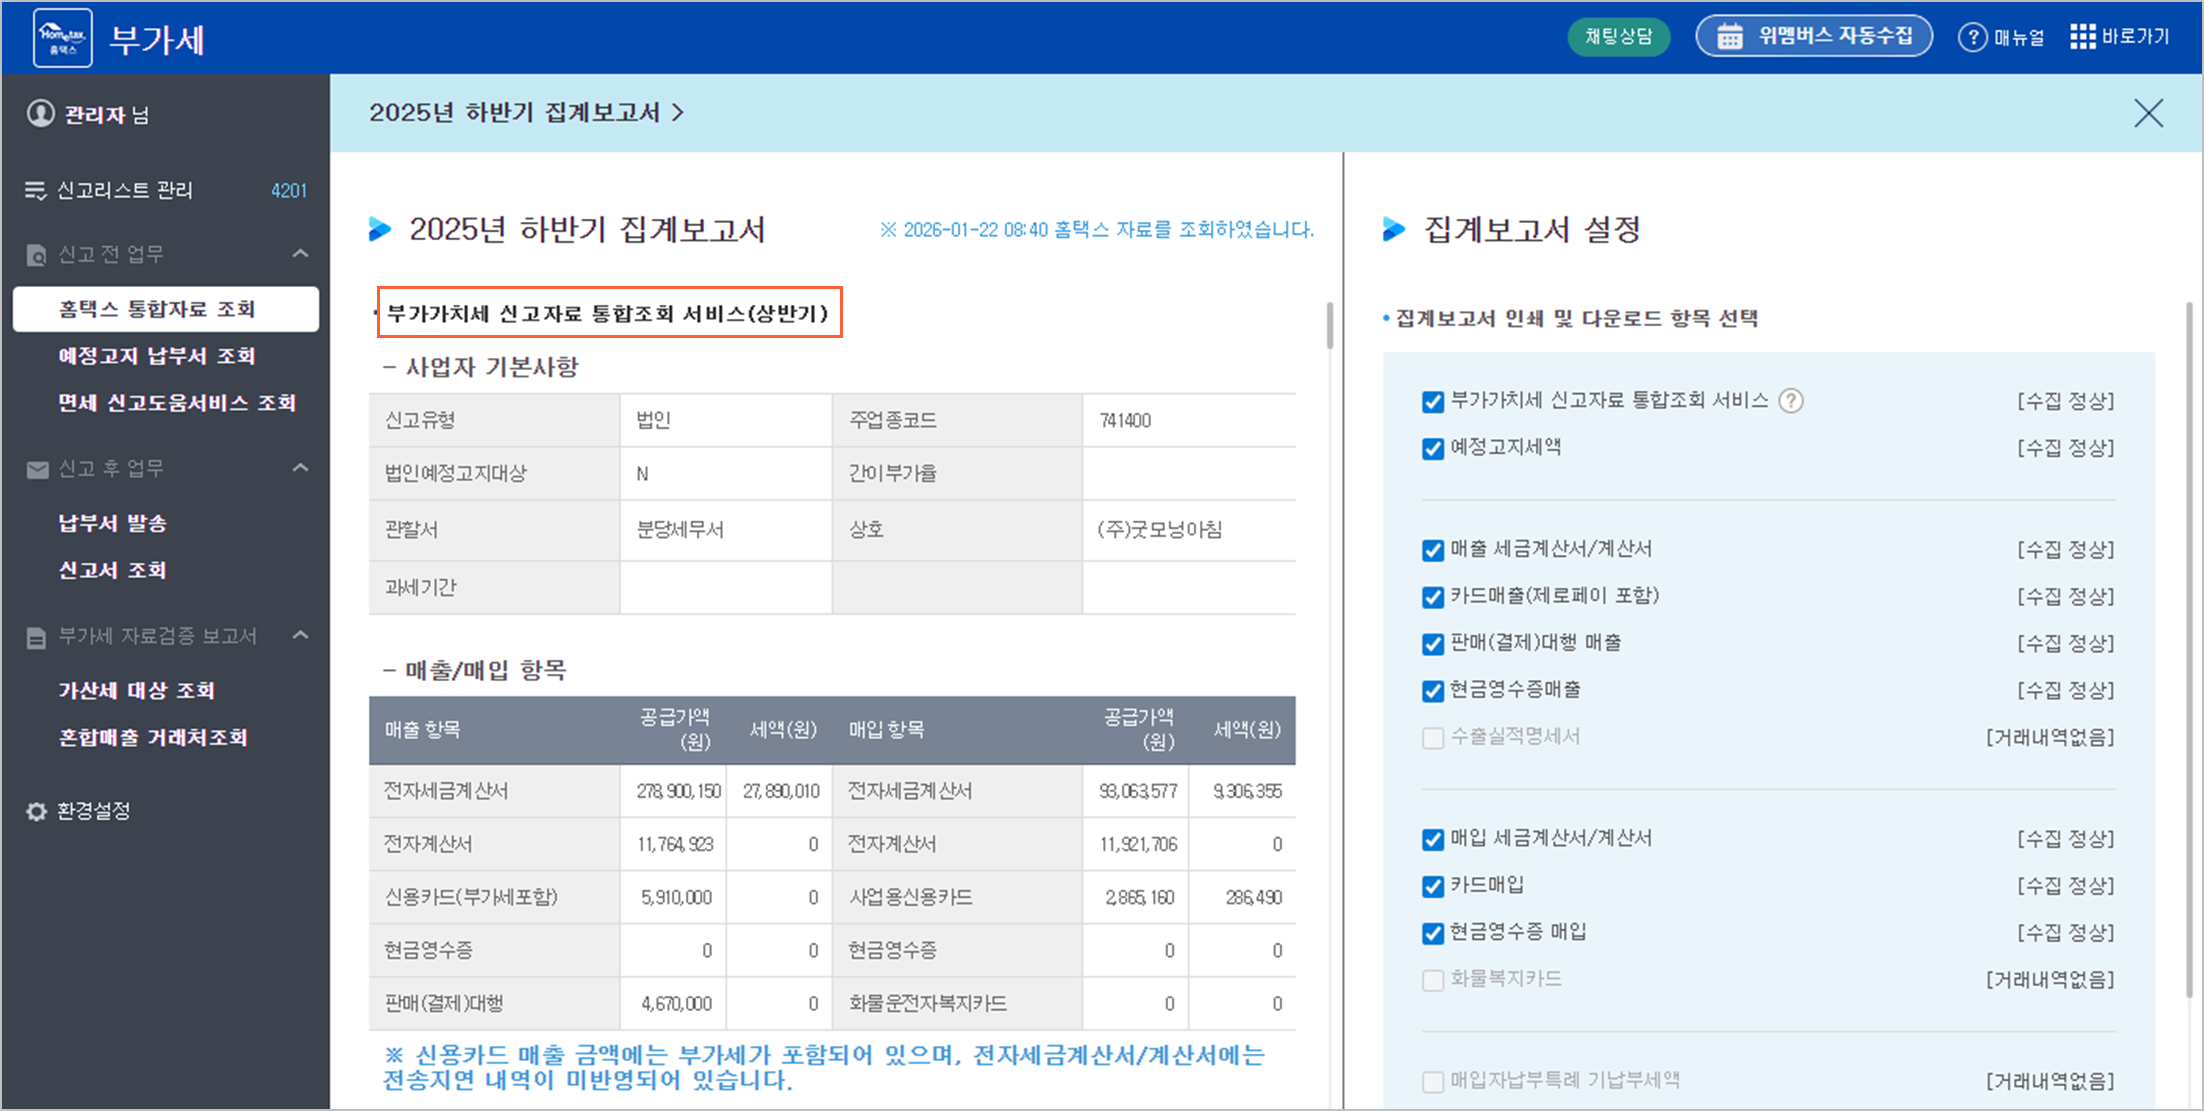This screenshot has height=1111, width=2204.
Task: Click the 채팅상담 button
Action: click(1618, 37)
